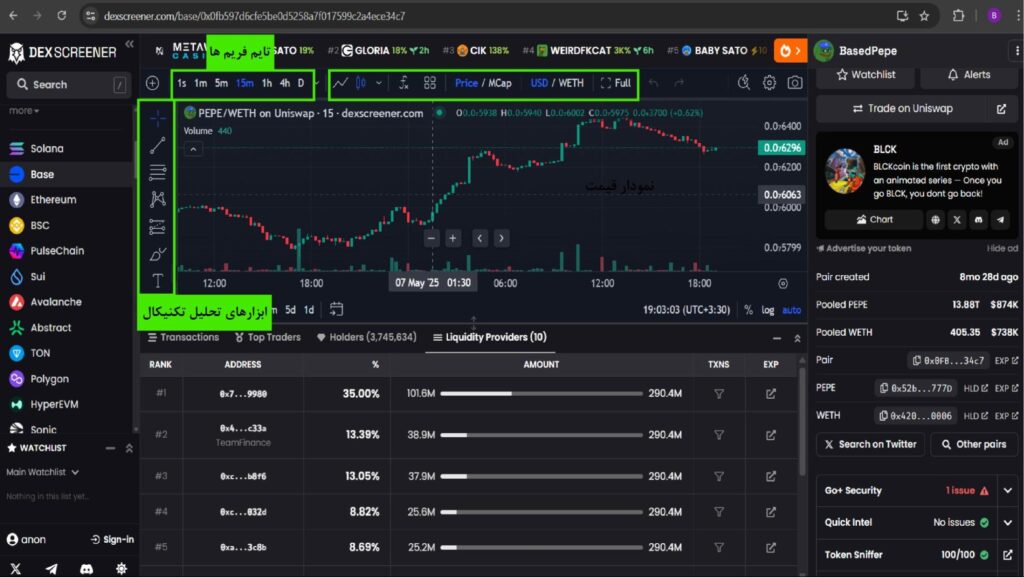Open the Main Watchlist dropdown
Viewport: 1024px width, 577px height.
pyautogui.click(x=42, y=472)
